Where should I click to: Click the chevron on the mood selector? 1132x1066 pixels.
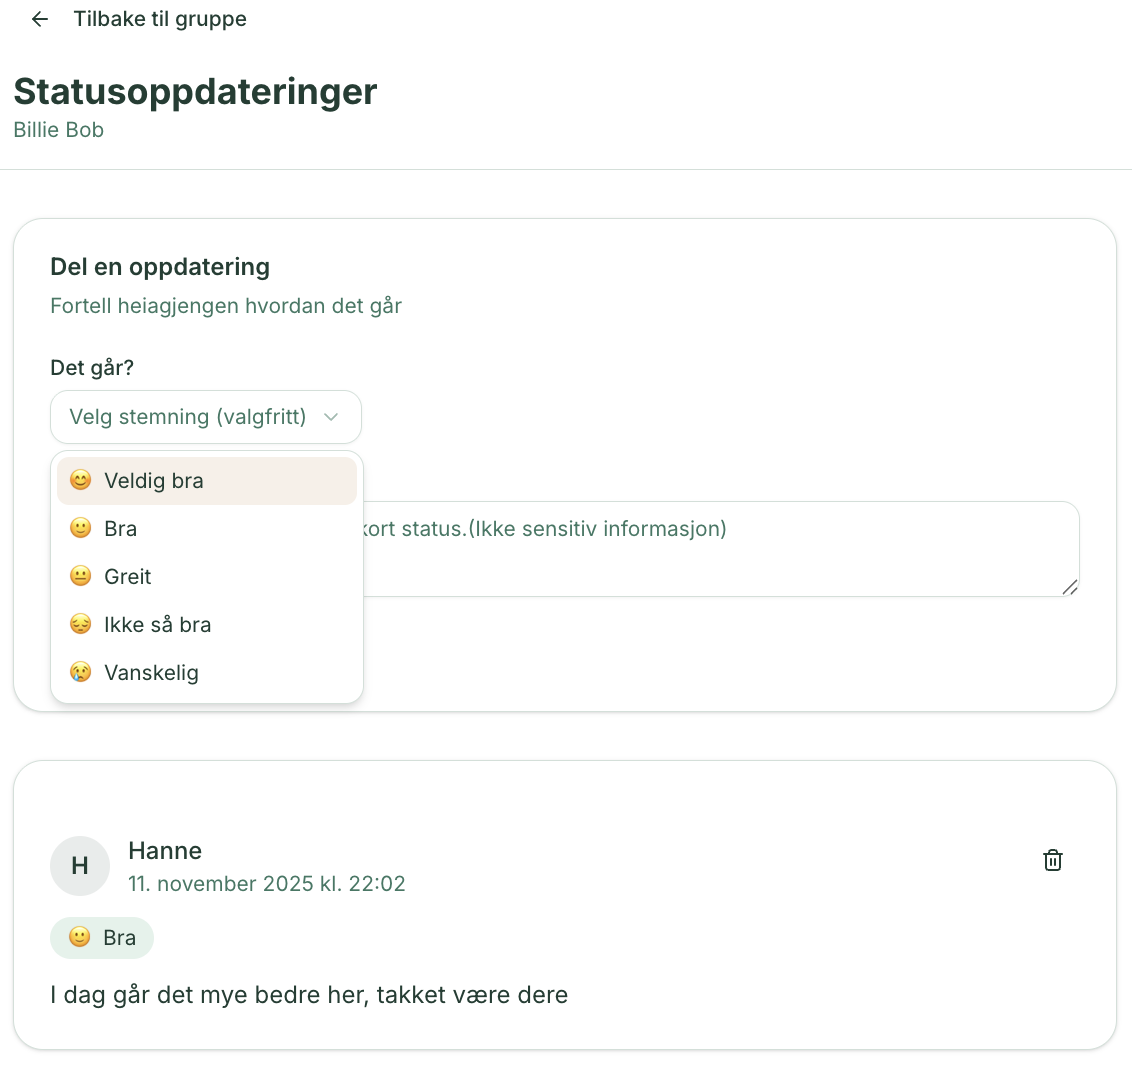coord(331,417)
